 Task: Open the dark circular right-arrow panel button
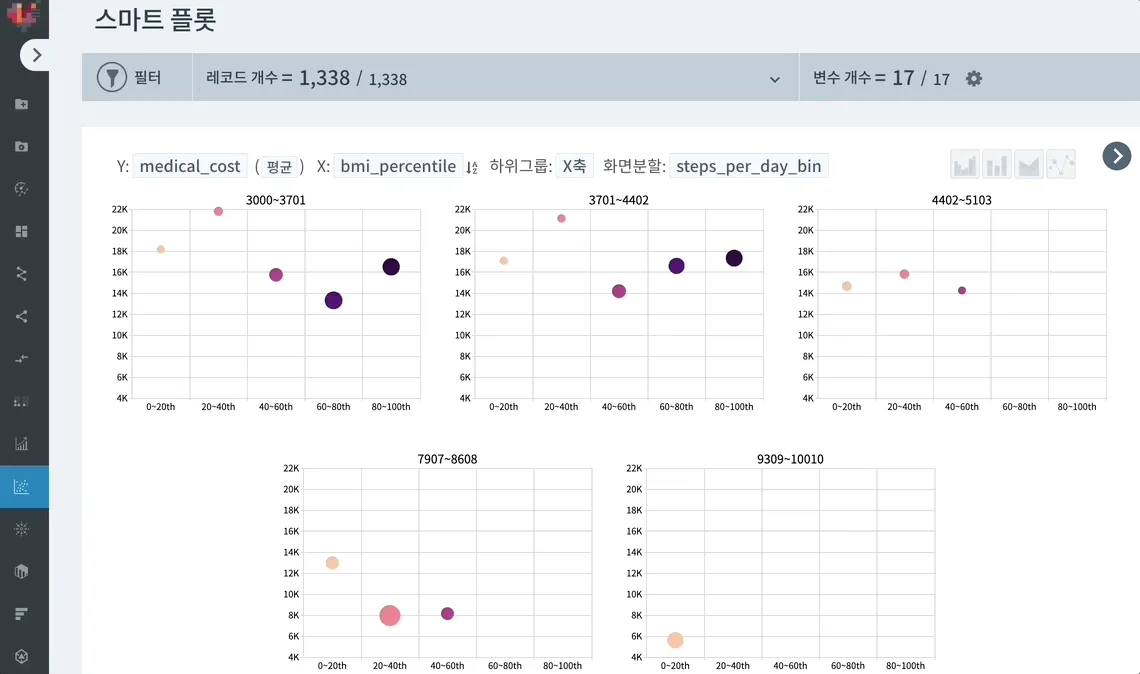pyautogui.click(x=1117, y=156)
